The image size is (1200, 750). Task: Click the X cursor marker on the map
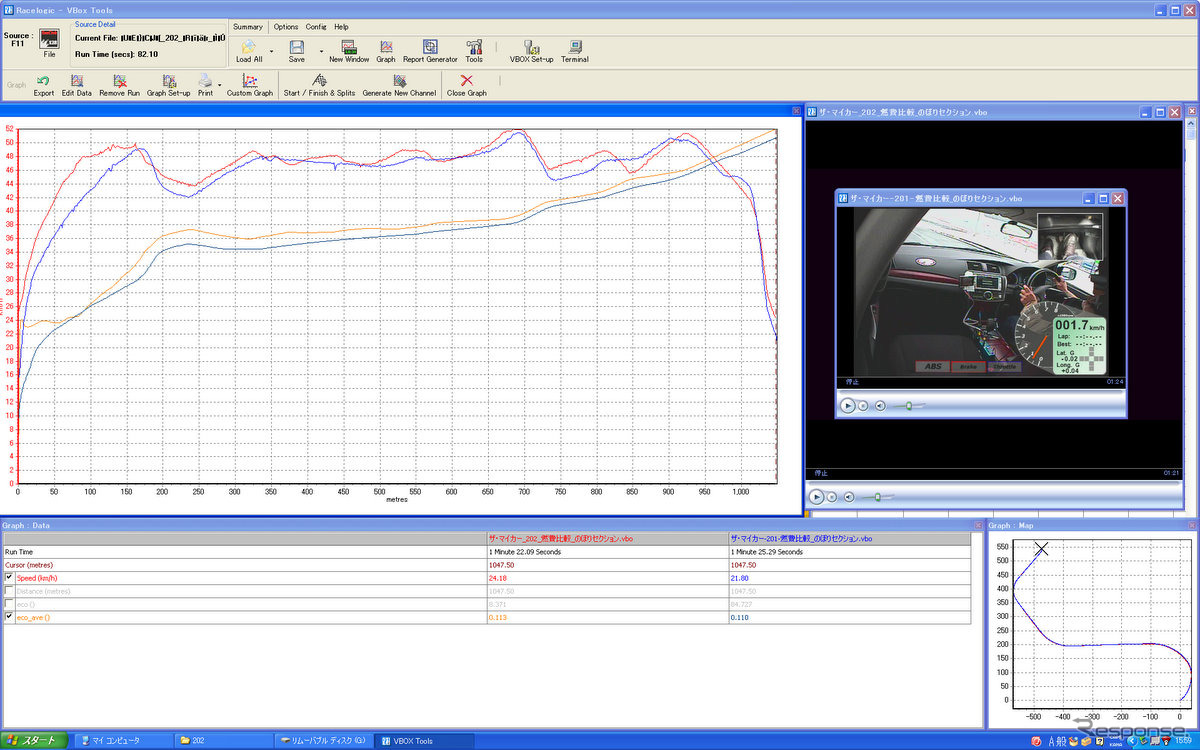1041,548
